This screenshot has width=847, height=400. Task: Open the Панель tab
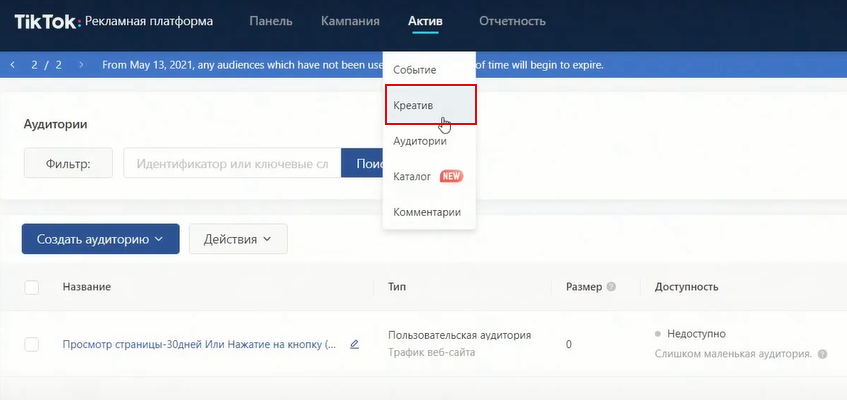click(271, 22)
